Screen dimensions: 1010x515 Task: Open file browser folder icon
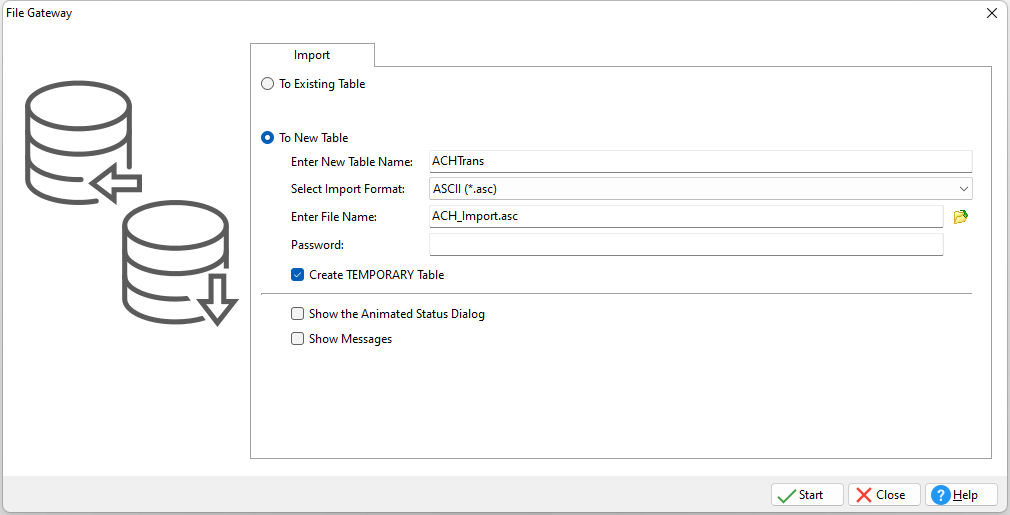960,217
